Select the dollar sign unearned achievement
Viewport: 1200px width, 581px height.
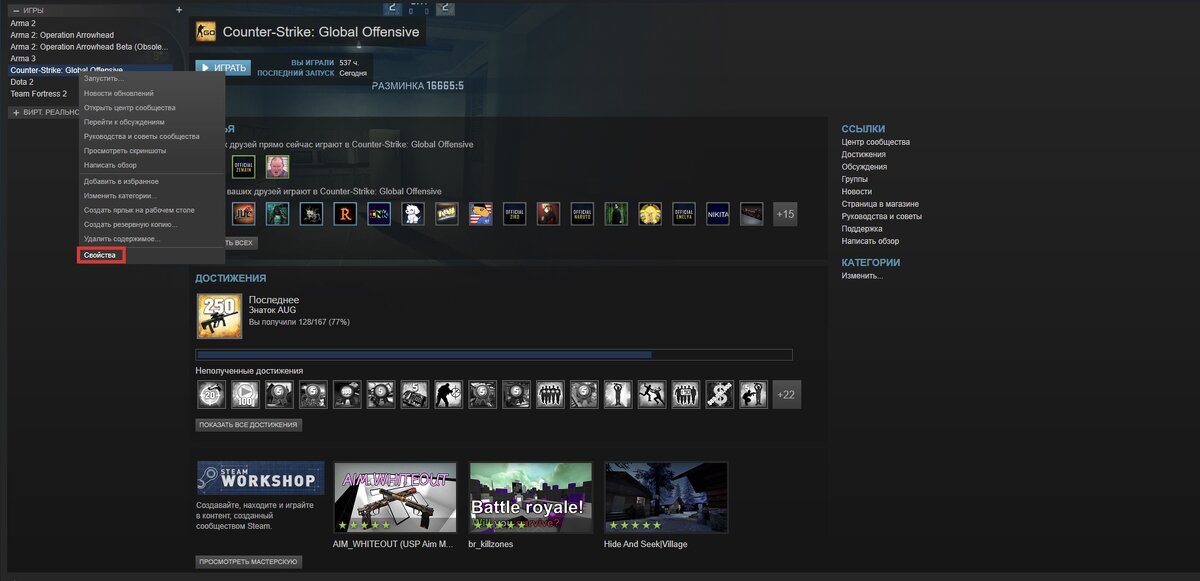click(719, 395)
